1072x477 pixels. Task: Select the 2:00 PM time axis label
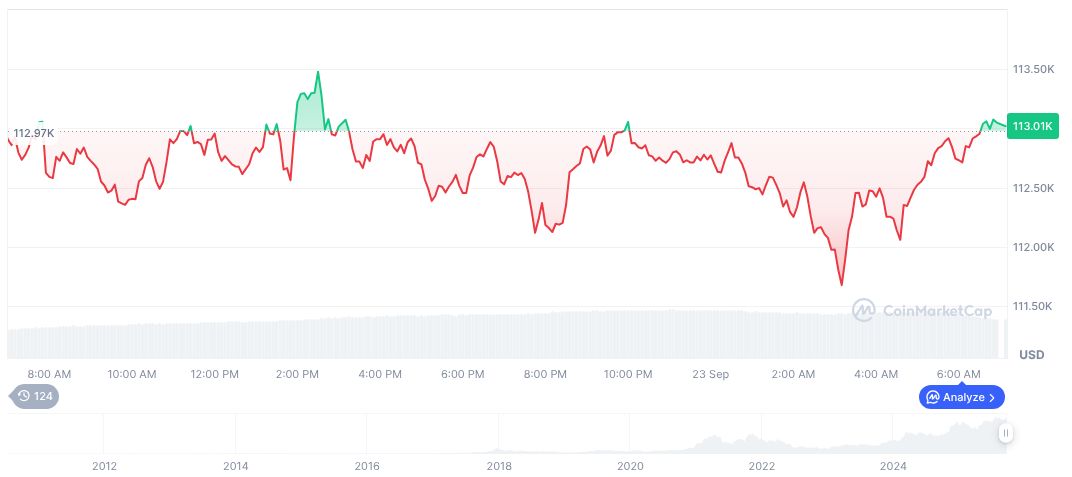[297, 374]
